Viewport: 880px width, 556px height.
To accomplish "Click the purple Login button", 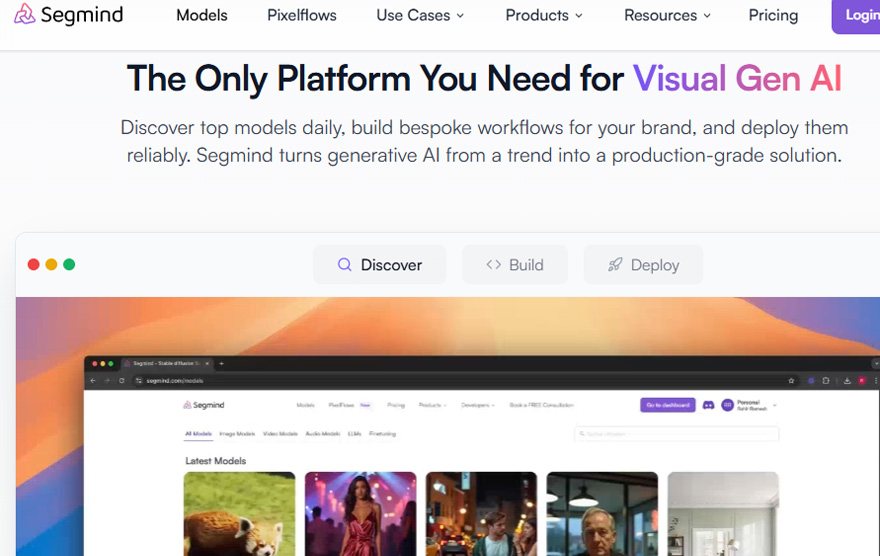I will click(856, 16).
